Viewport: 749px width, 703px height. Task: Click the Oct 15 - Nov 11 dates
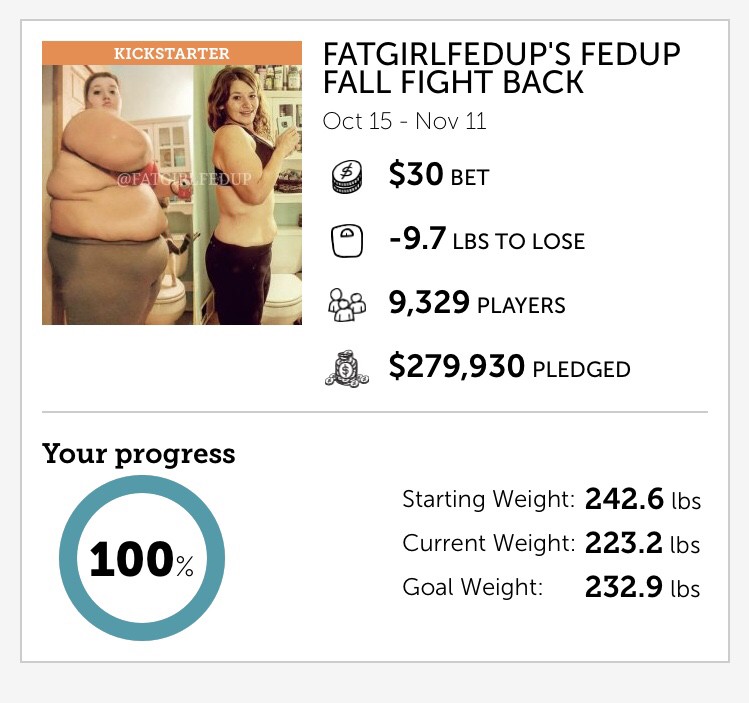[x=405, y=121]
